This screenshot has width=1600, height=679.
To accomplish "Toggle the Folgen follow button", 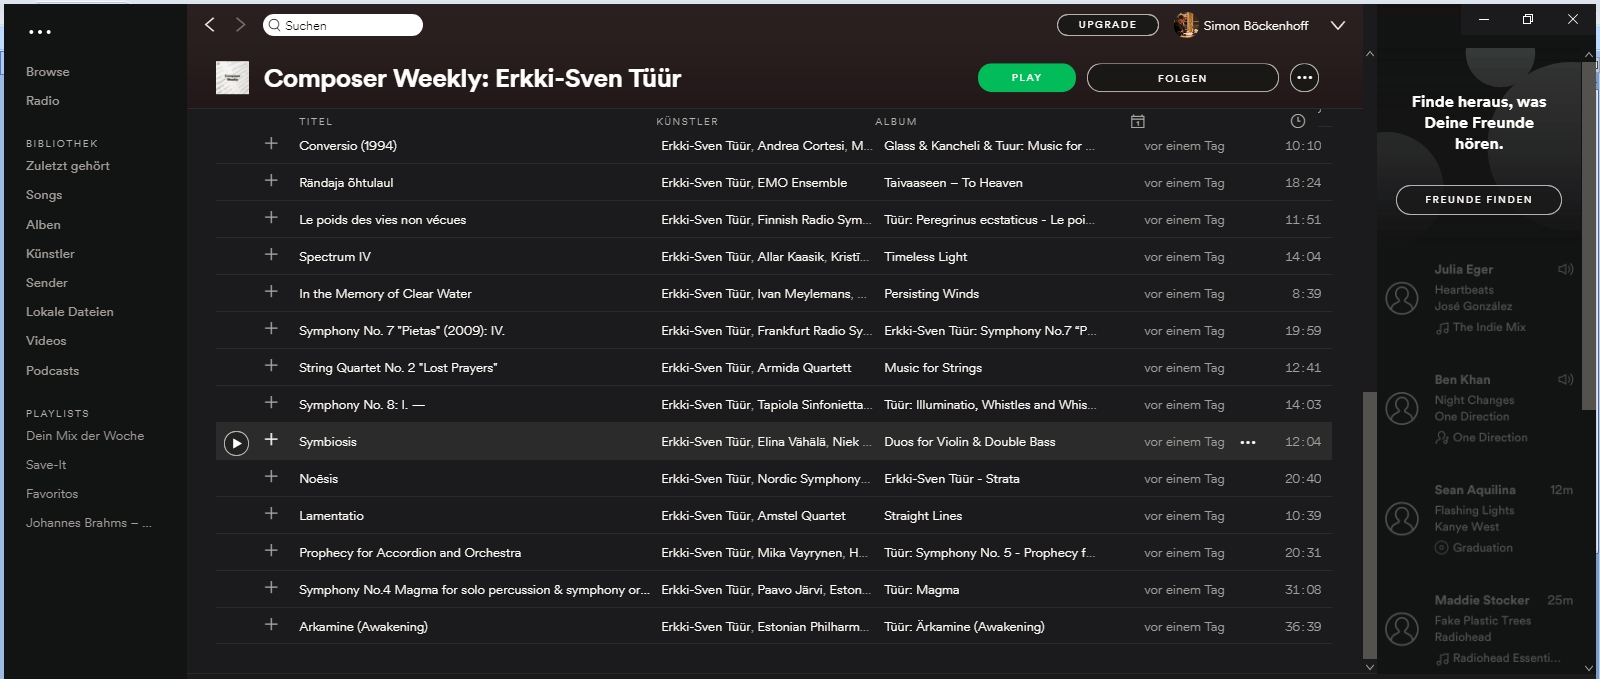I will click(1182, 78).
